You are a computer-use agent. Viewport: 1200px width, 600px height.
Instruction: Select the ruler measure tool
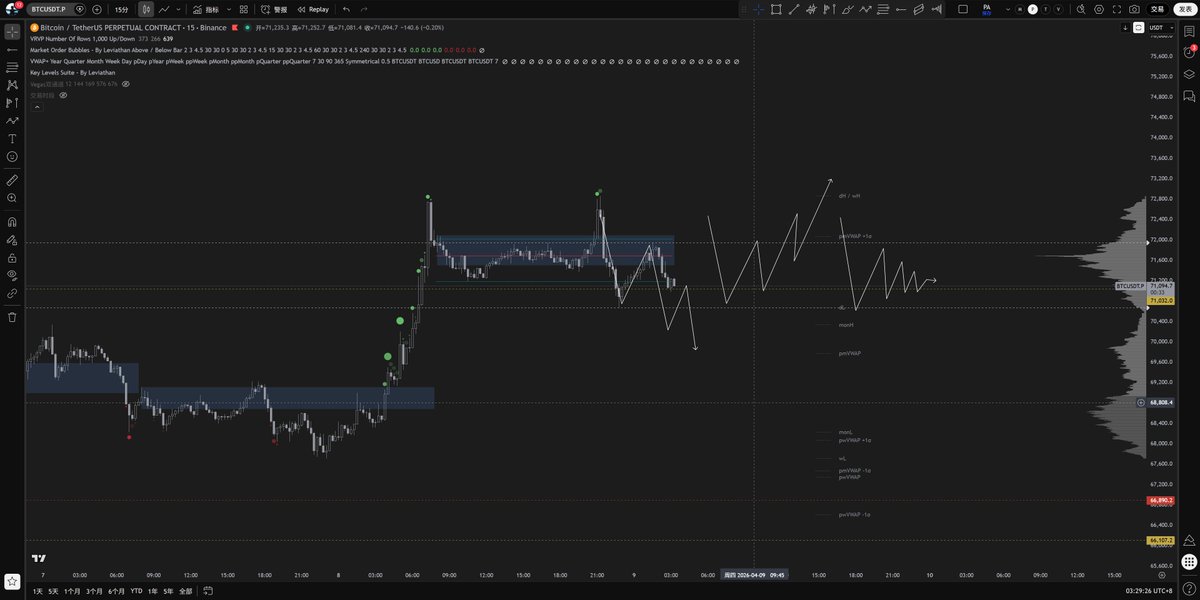pyautogui.click(x=12, y=180)
